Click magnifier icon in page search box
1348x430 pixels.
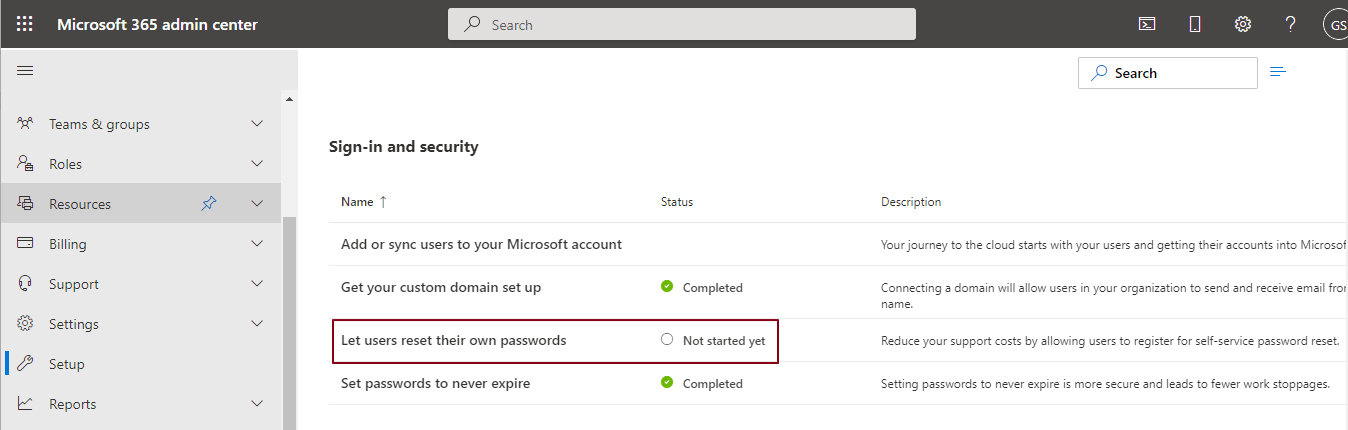coord(1100,73)
